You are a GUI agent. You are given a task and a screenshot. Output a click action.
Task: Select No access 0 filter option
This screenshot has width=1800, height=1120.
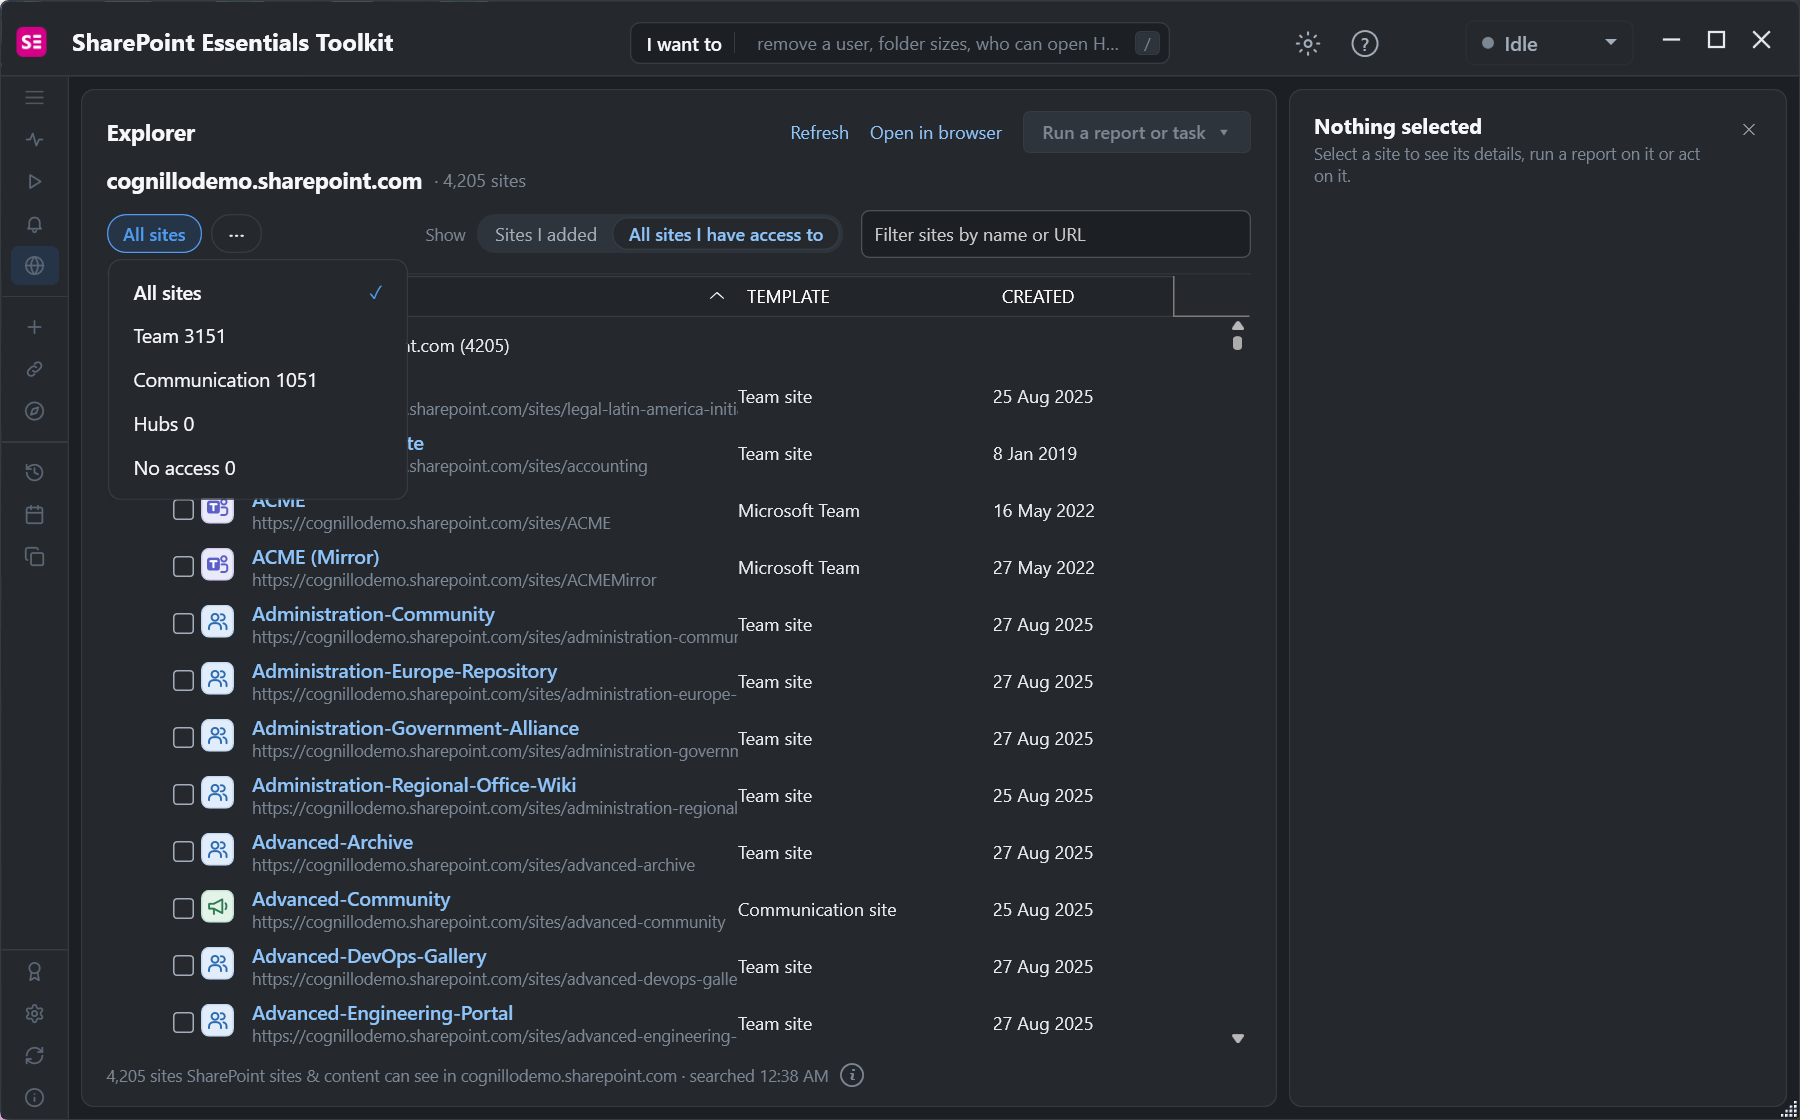click(257, 468)
